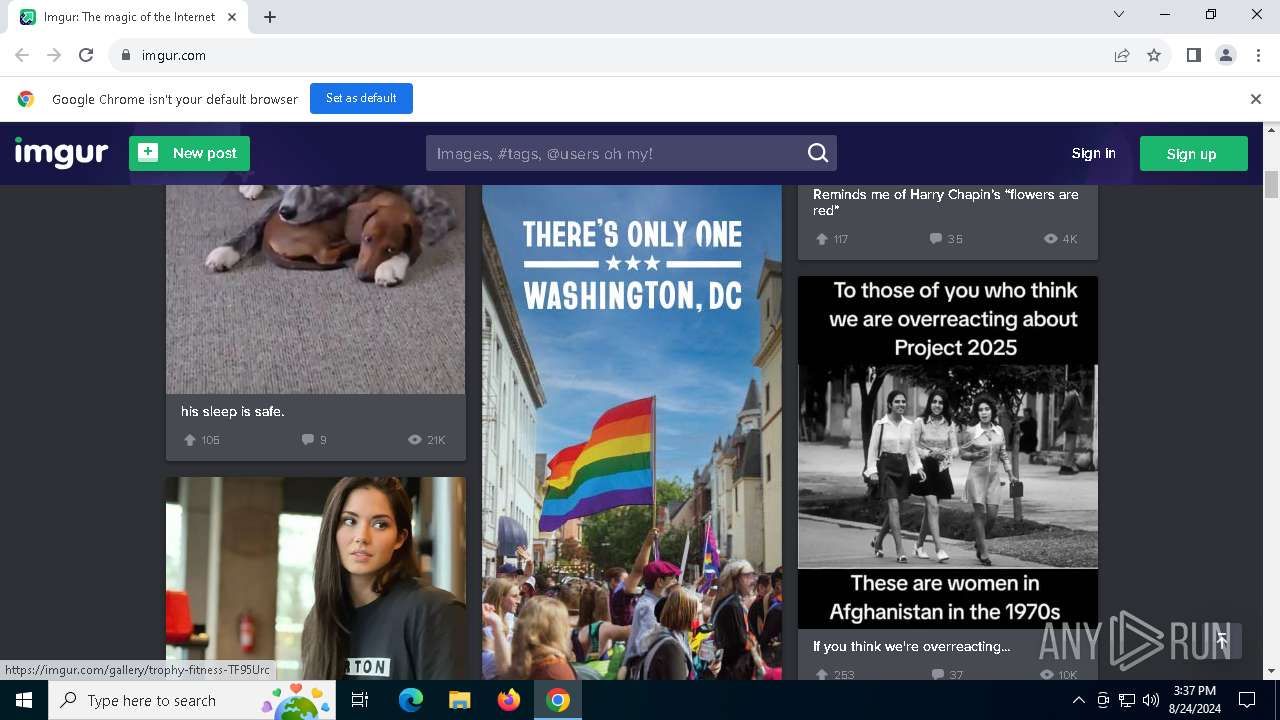
Task: Toggle Chrome side panel
Action: [x=1193, y=55]
